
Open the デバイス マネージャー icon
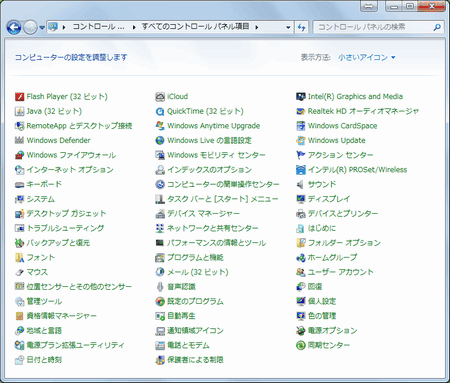160,213
